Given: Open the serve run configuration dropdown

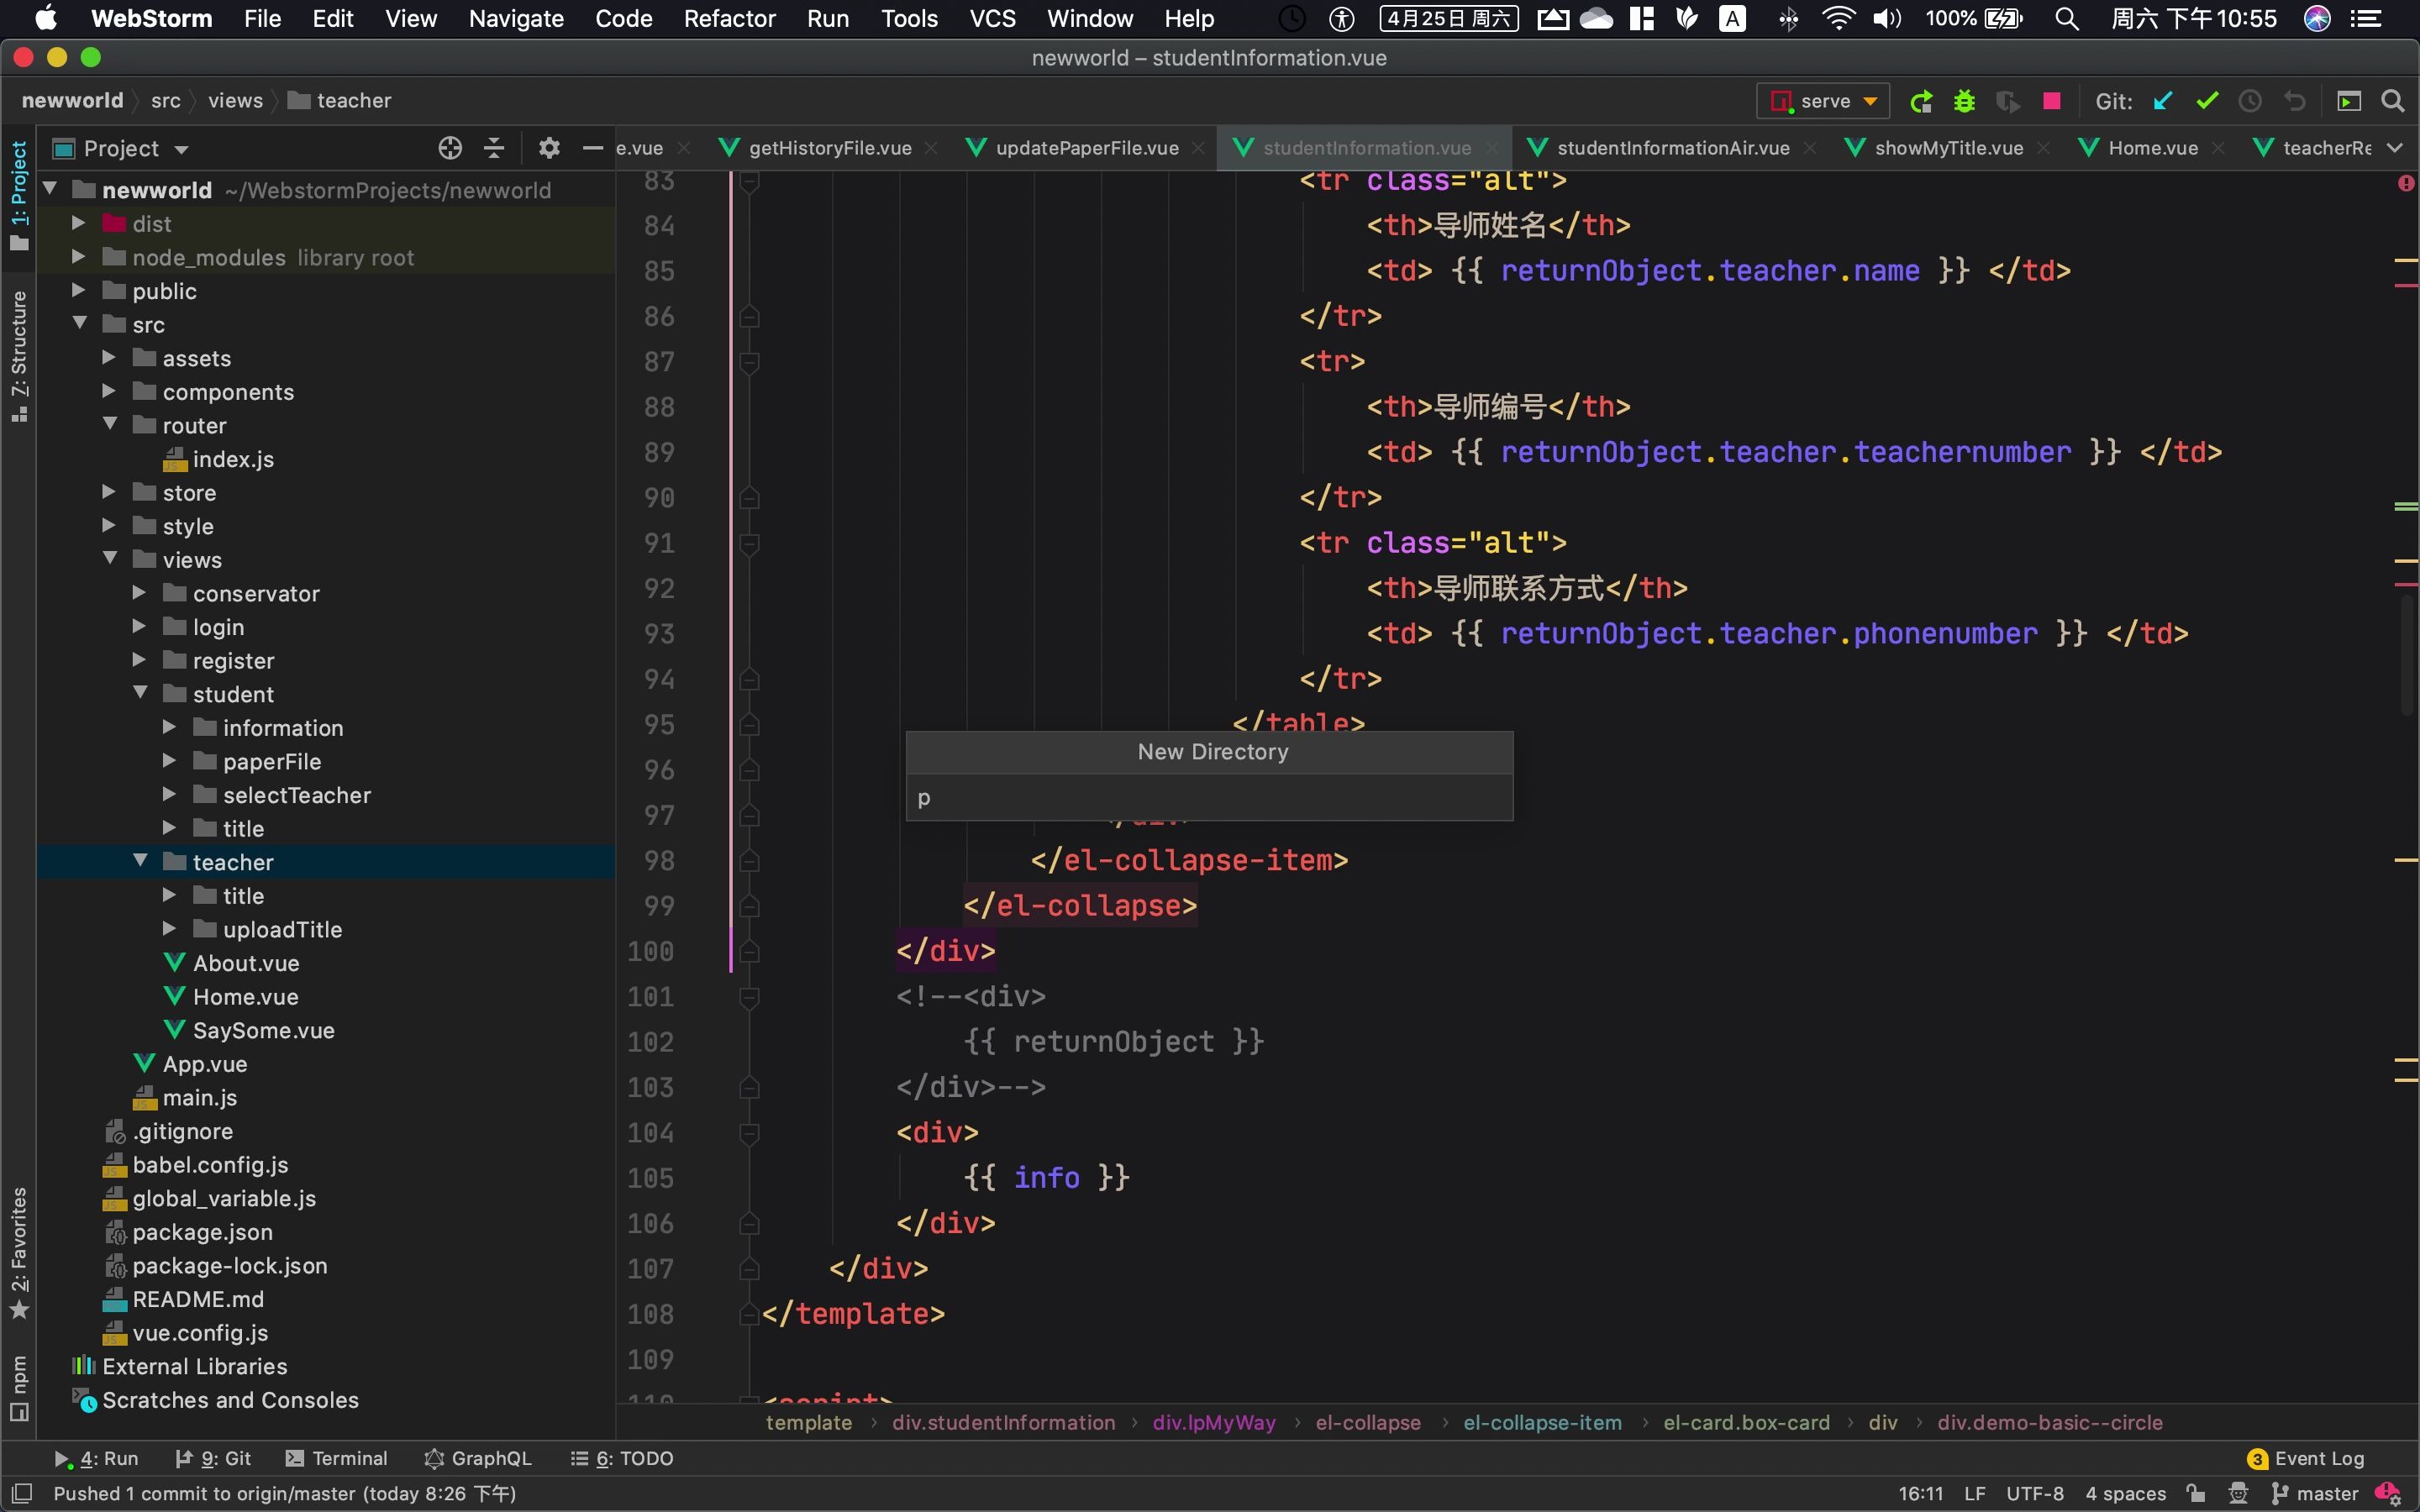Looking at the screenshot, I should click(x=1823, y=101).
